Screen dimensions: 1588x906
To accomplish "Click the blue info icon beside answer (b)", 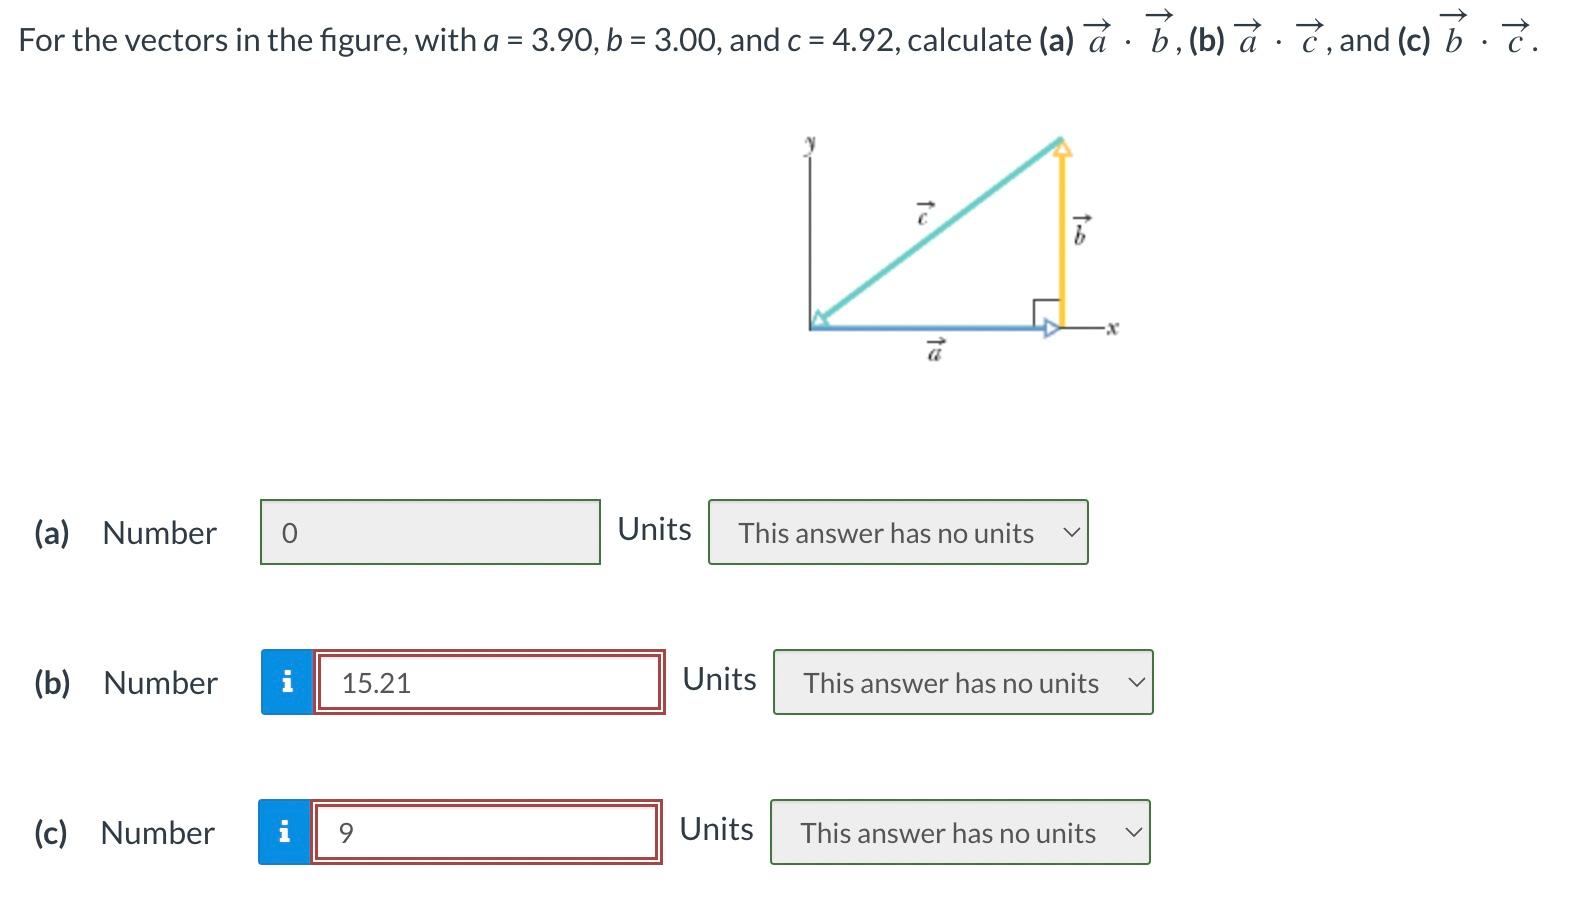I will (x=287, y=683).
